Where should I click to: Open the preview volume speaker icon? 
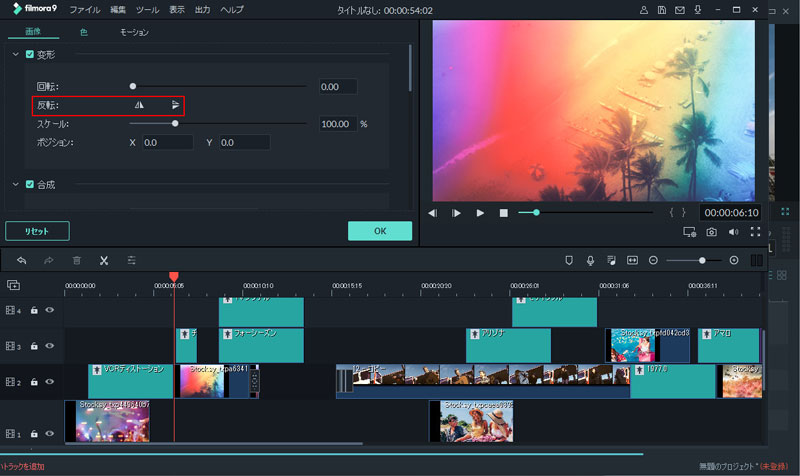click(x=734, y=232)
